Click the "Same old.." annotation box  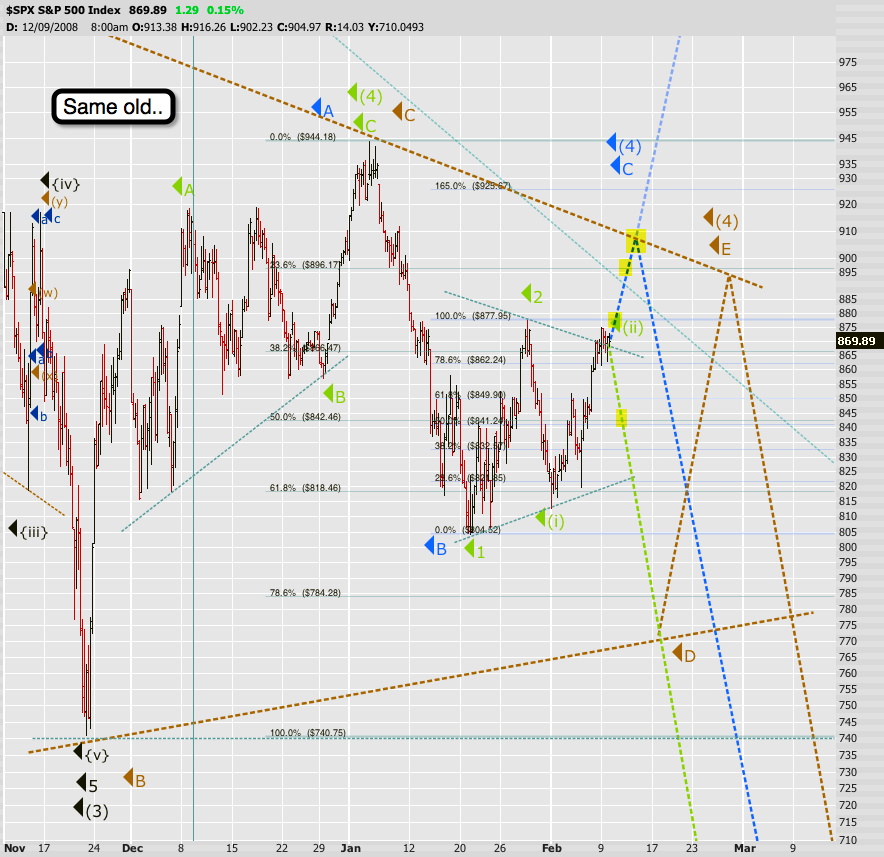pos(113,106)
